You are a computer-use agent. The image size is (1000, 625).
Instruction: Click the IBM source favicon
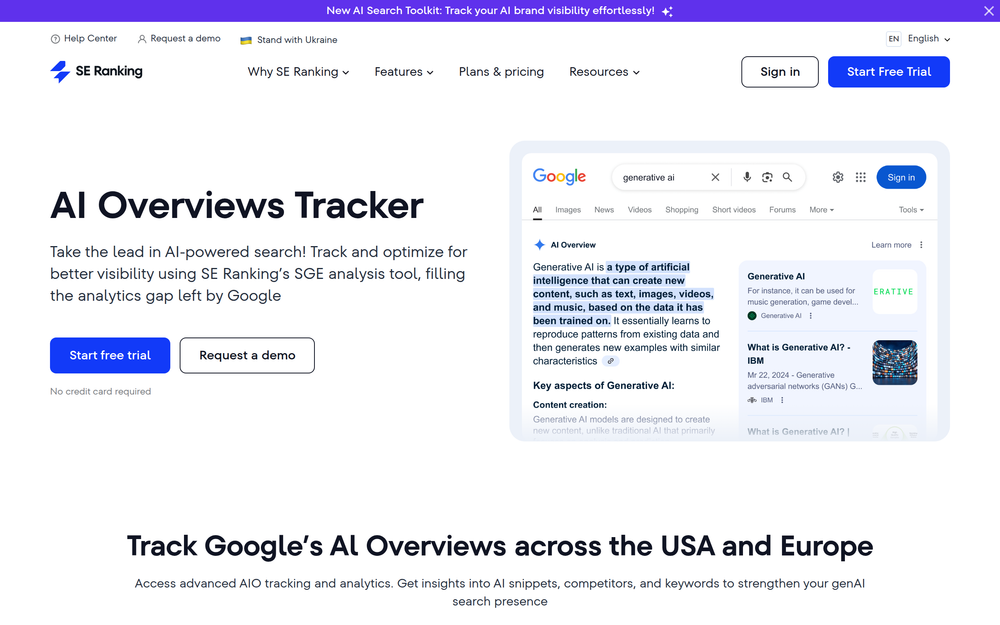coord(752,401)
